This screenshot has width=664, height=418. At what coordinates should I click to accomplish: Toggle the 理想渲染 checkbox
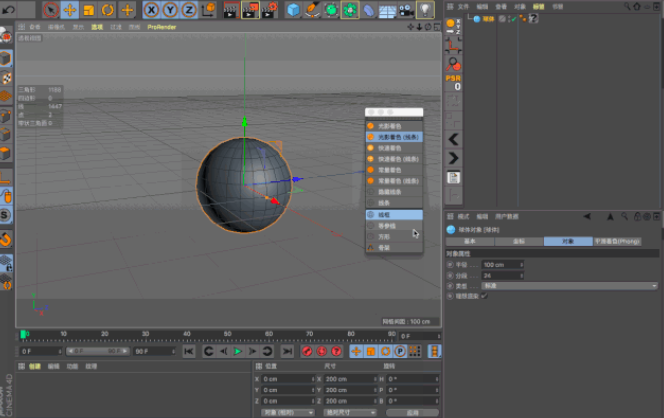point(484,296)
